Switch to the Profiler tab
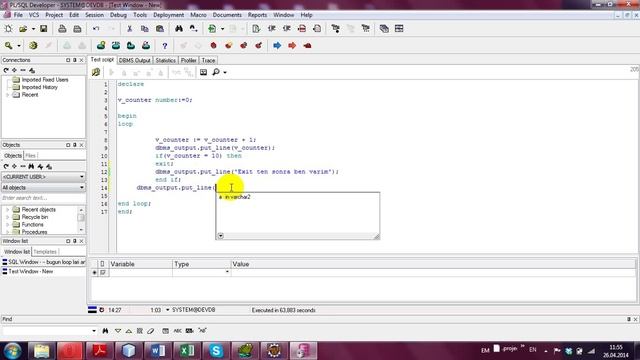The image size is (640, 360). point(189,60)
